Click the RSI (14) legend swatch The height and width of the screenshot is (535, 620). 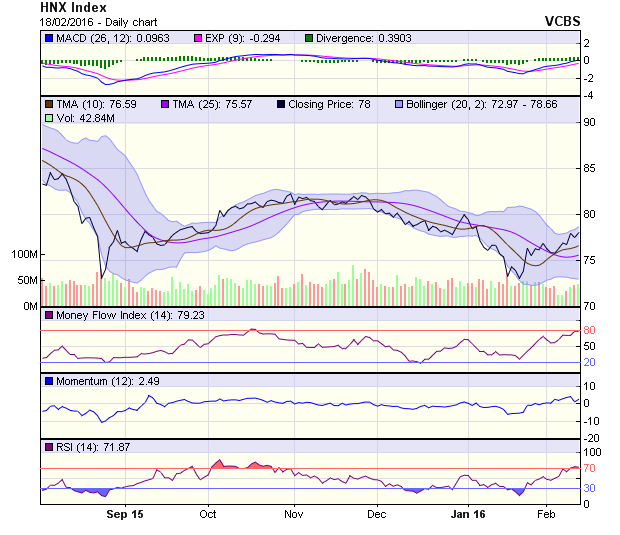(49, 446)
